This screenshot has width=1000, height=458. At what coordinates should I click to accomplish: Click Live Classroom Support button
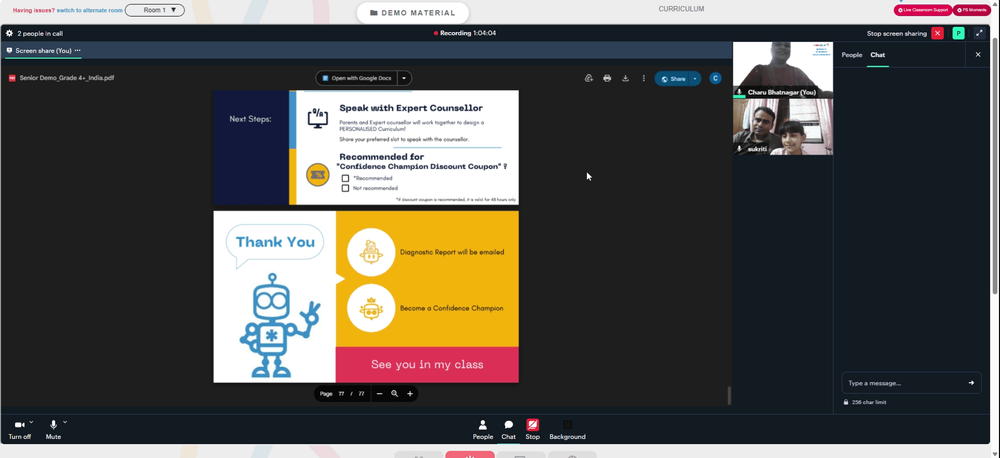pyautogui.click(x=923, y=10)
